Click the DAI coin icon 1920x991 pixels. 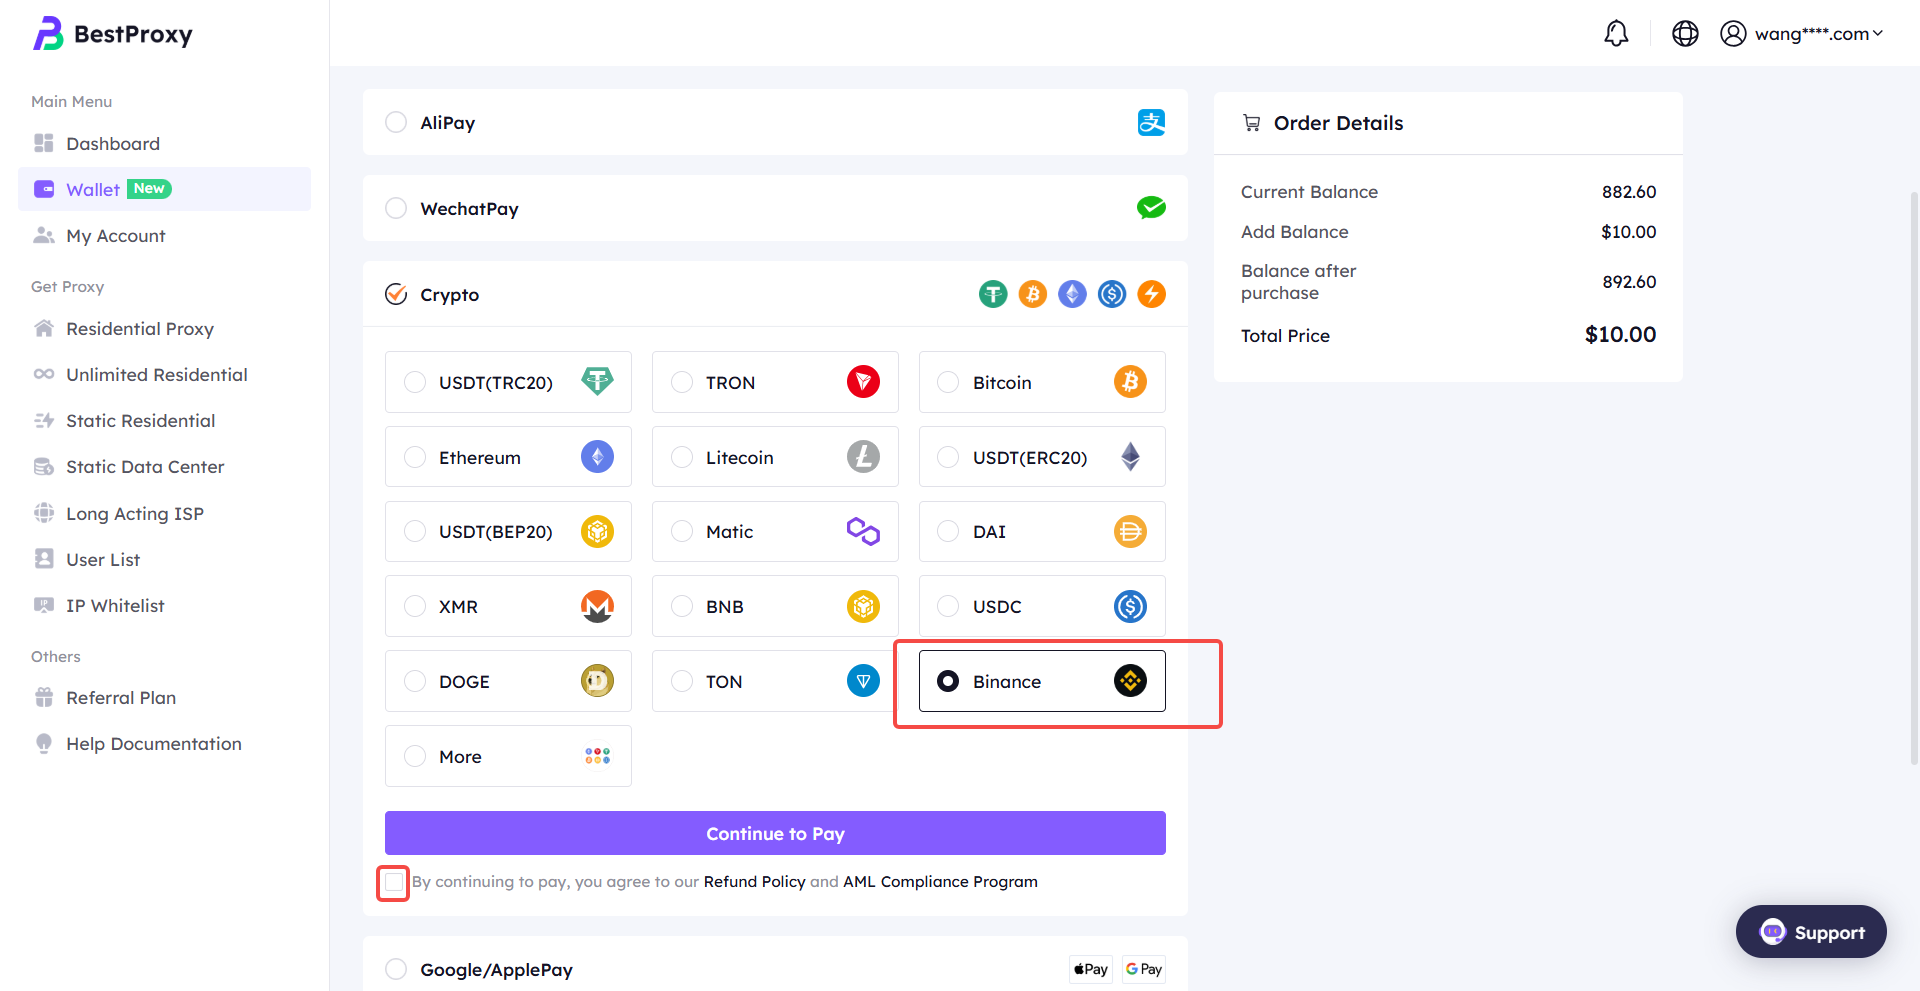(x=1130, y=532)
